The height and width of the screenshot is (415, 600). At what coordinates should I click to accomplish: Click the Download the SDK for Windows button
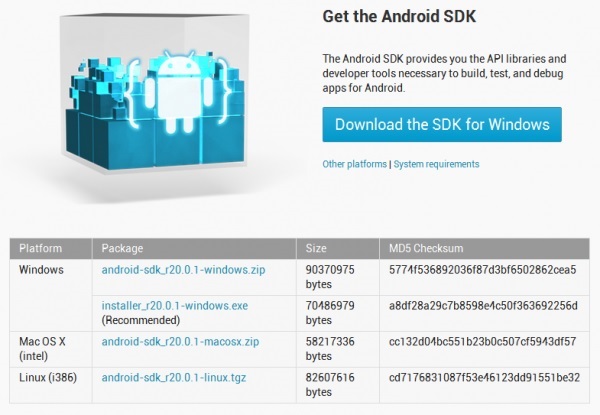(x=442, y=125)
